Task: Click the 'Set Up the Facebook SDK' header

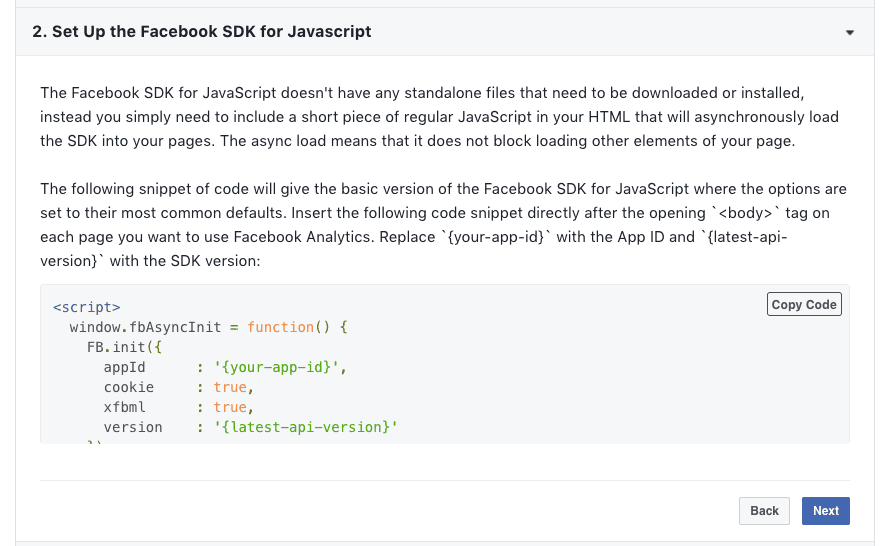Action: 202,32
